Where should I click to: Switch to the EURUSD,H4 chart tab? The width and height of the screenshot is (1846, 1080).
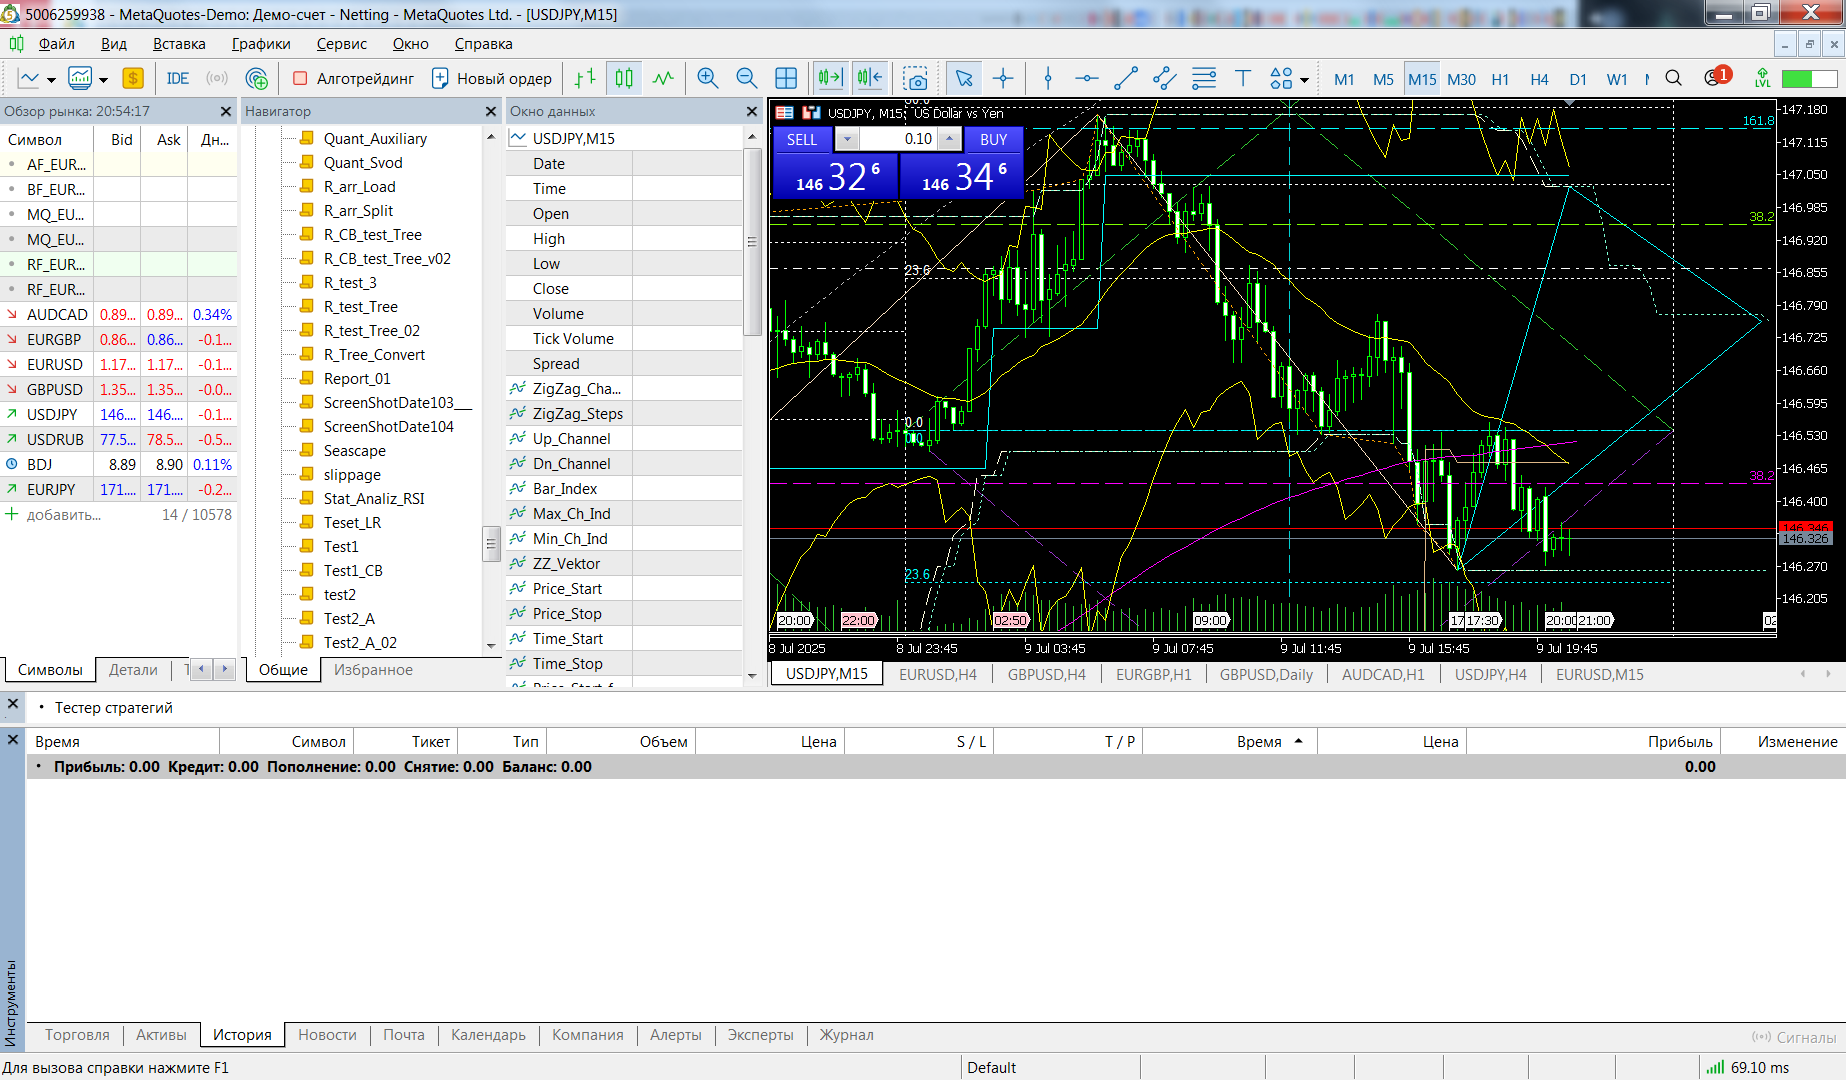937,675
